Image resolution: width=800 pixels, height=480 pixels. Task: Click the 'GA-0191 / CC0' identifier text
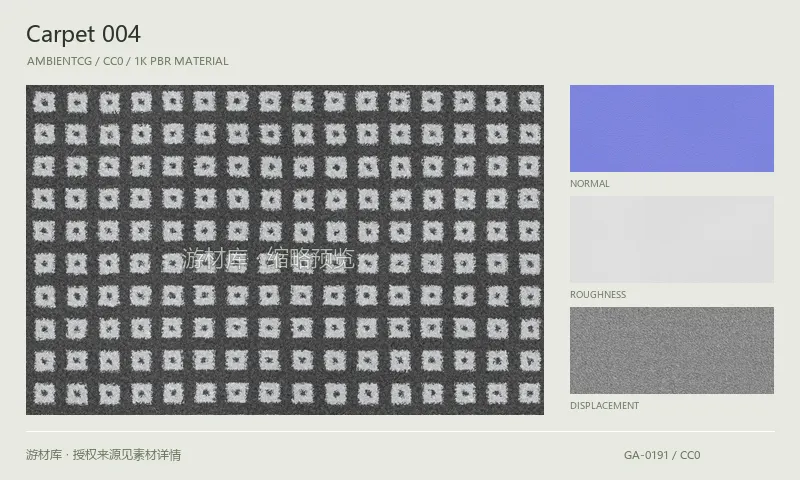point(662,455)
